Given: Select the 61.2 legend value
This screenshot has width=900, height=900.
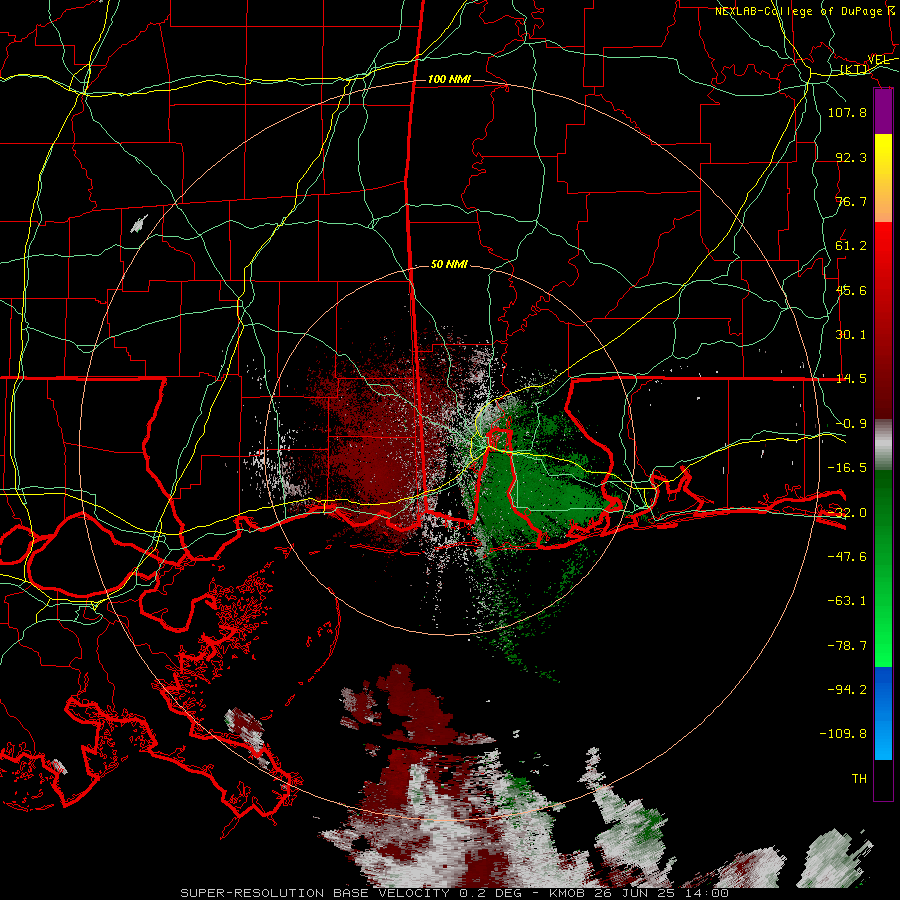Looking at the screenshot, I should pyautogui.click(x=851, y=246).
